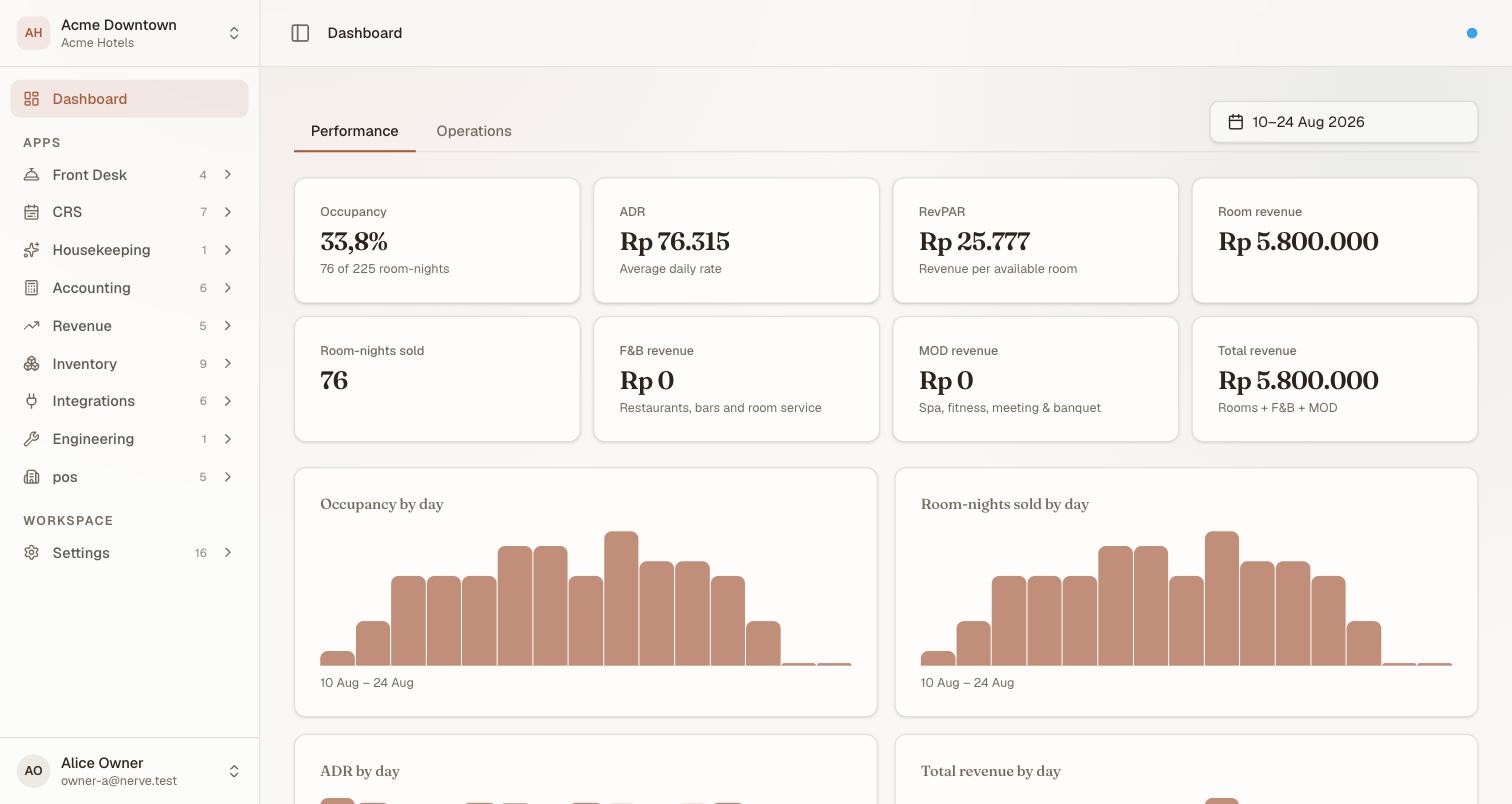Open the Front Desk app
Image resolution: width=1512 pixels, height=804 pixels.
coord(130,175)
